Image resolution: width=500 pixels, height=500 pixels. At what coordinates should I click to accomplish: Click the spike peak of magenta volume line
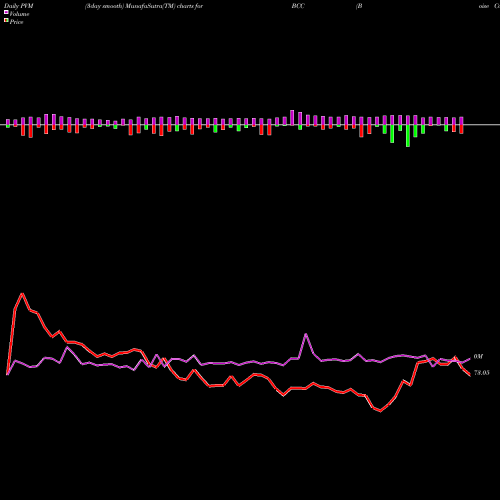point(306,334)
